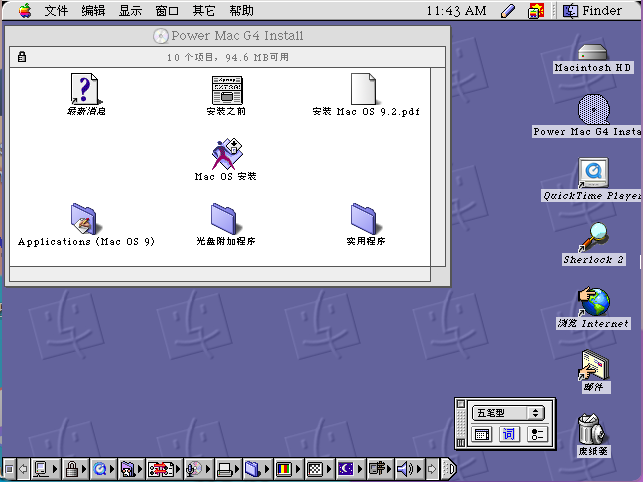This screenshot has height=482, width=643.
Task: Toggle the input palette options radio-list button
Action: coord(537,434)
